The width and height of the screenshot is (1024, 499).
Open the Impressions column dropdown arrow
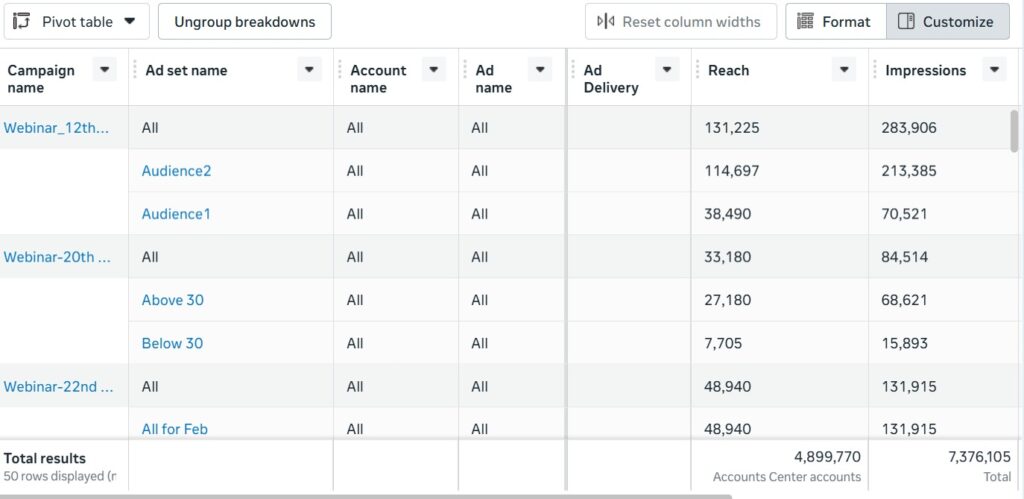993,70
